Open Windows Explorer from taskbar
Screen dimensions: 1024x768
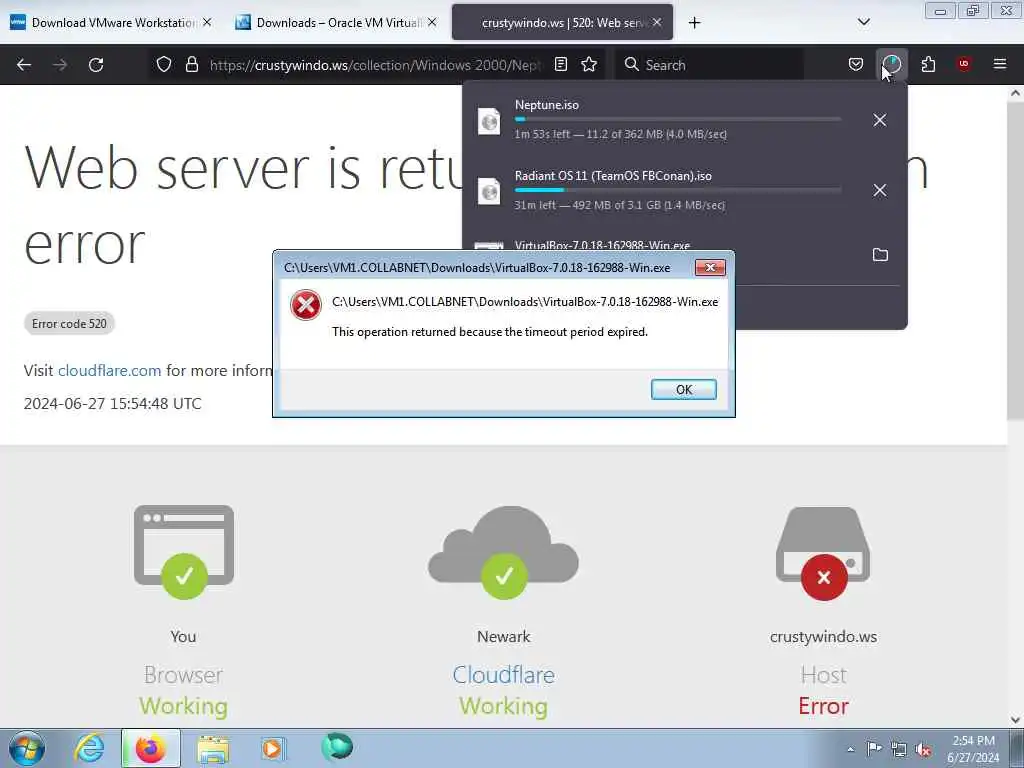click(213, 748)
